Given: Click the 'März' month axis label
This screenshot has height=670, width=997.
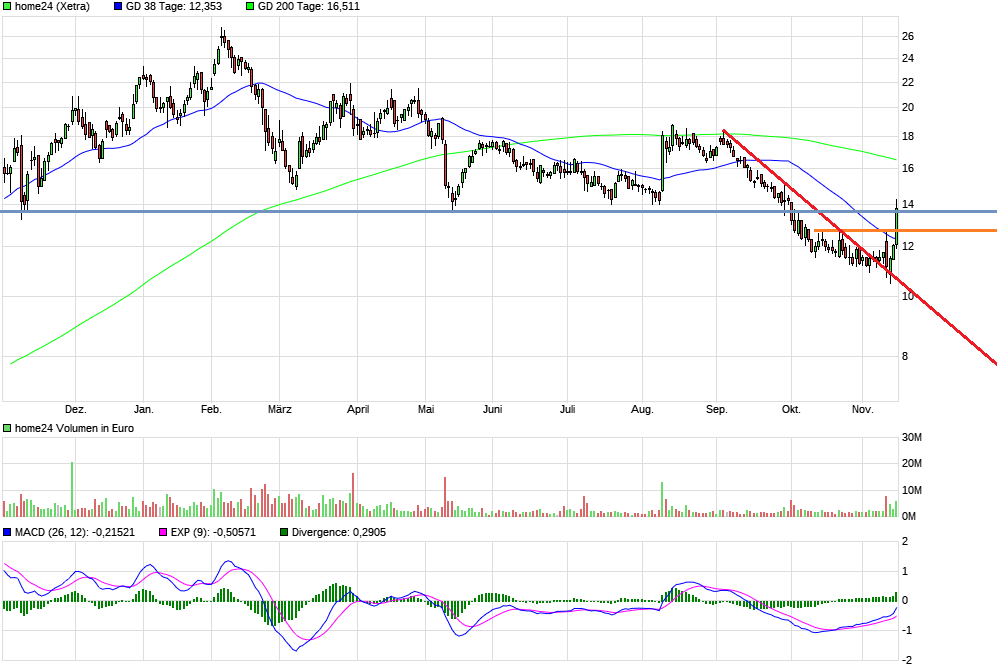Looking at the screenshot, I should coord(280,409).
